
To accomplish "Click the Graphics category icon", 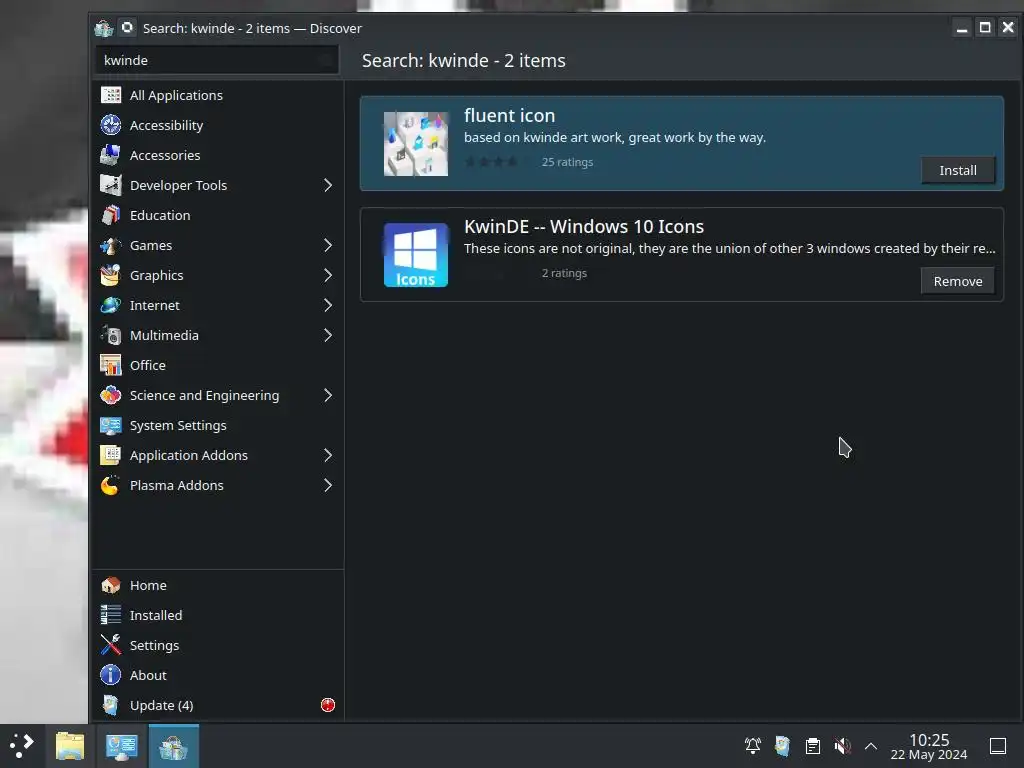I will (x=110, y=275).
